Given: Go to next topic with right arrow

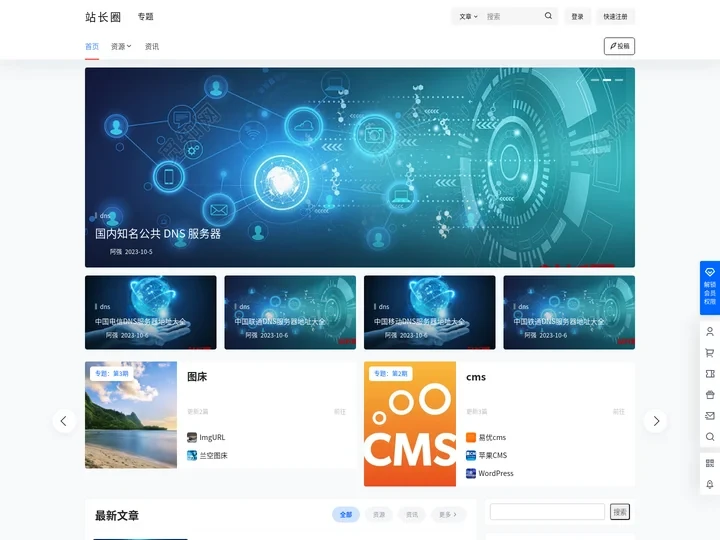Looking at the screenshot, I should click(x=656, y=421).
